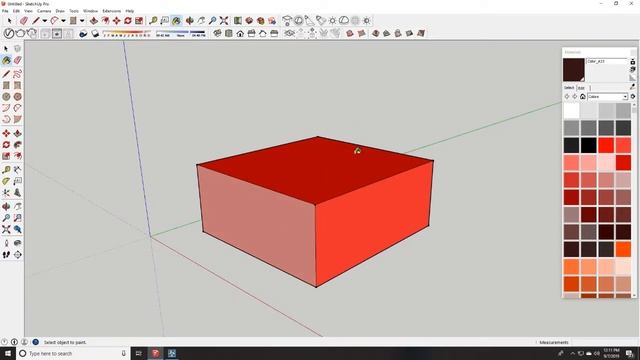Select the Freehand tool in left palette
The width and height of the screenshot is (640, 360).
18,74
